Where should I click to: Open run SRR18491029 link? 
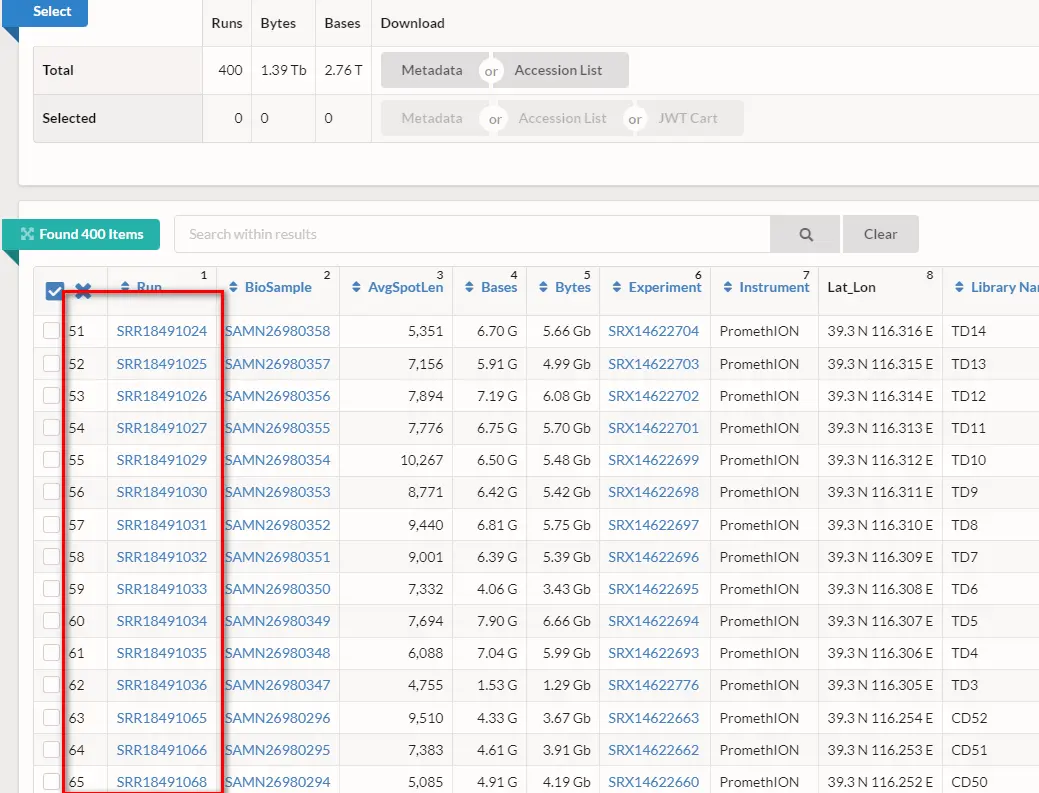(161, 460)
